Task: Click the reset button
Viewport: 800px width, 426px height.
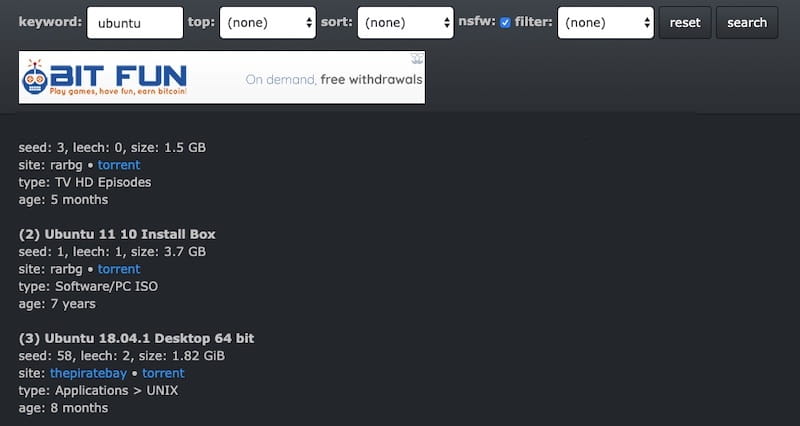Action: (685, 22)
